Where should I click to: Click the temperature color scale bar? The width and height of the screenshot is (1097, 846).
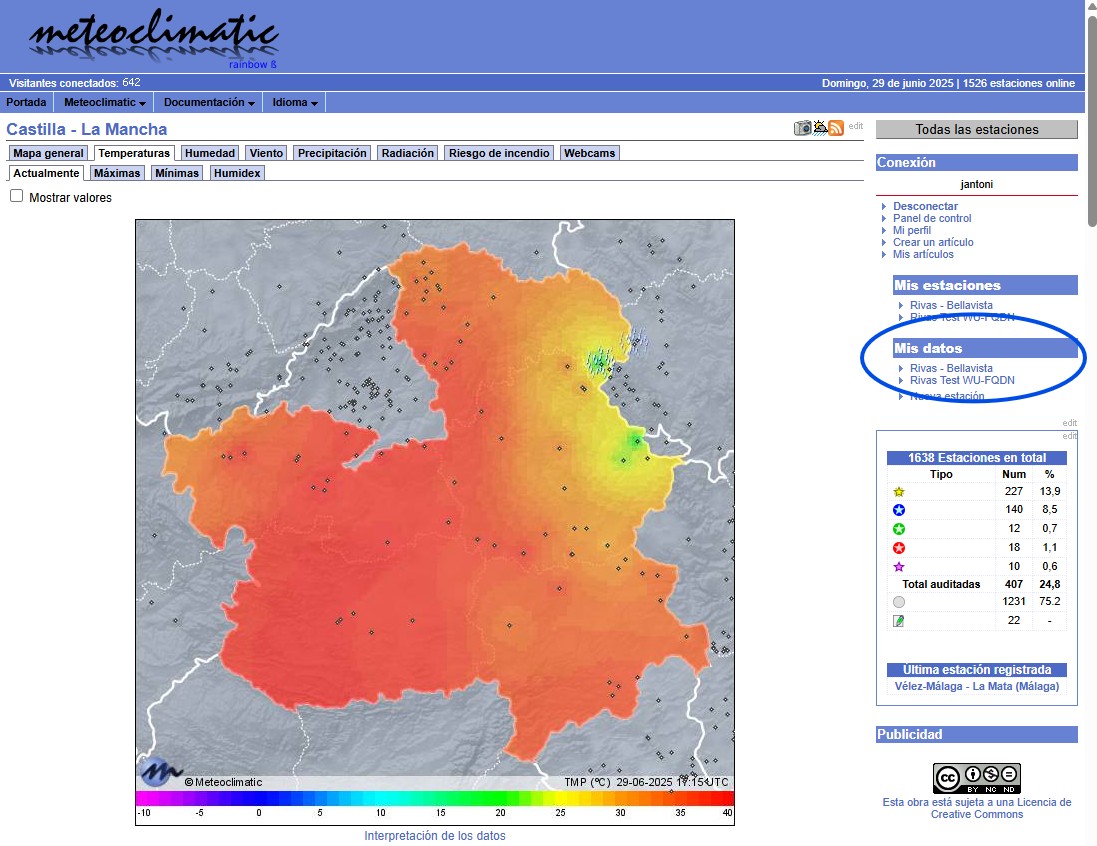[435, 799]
